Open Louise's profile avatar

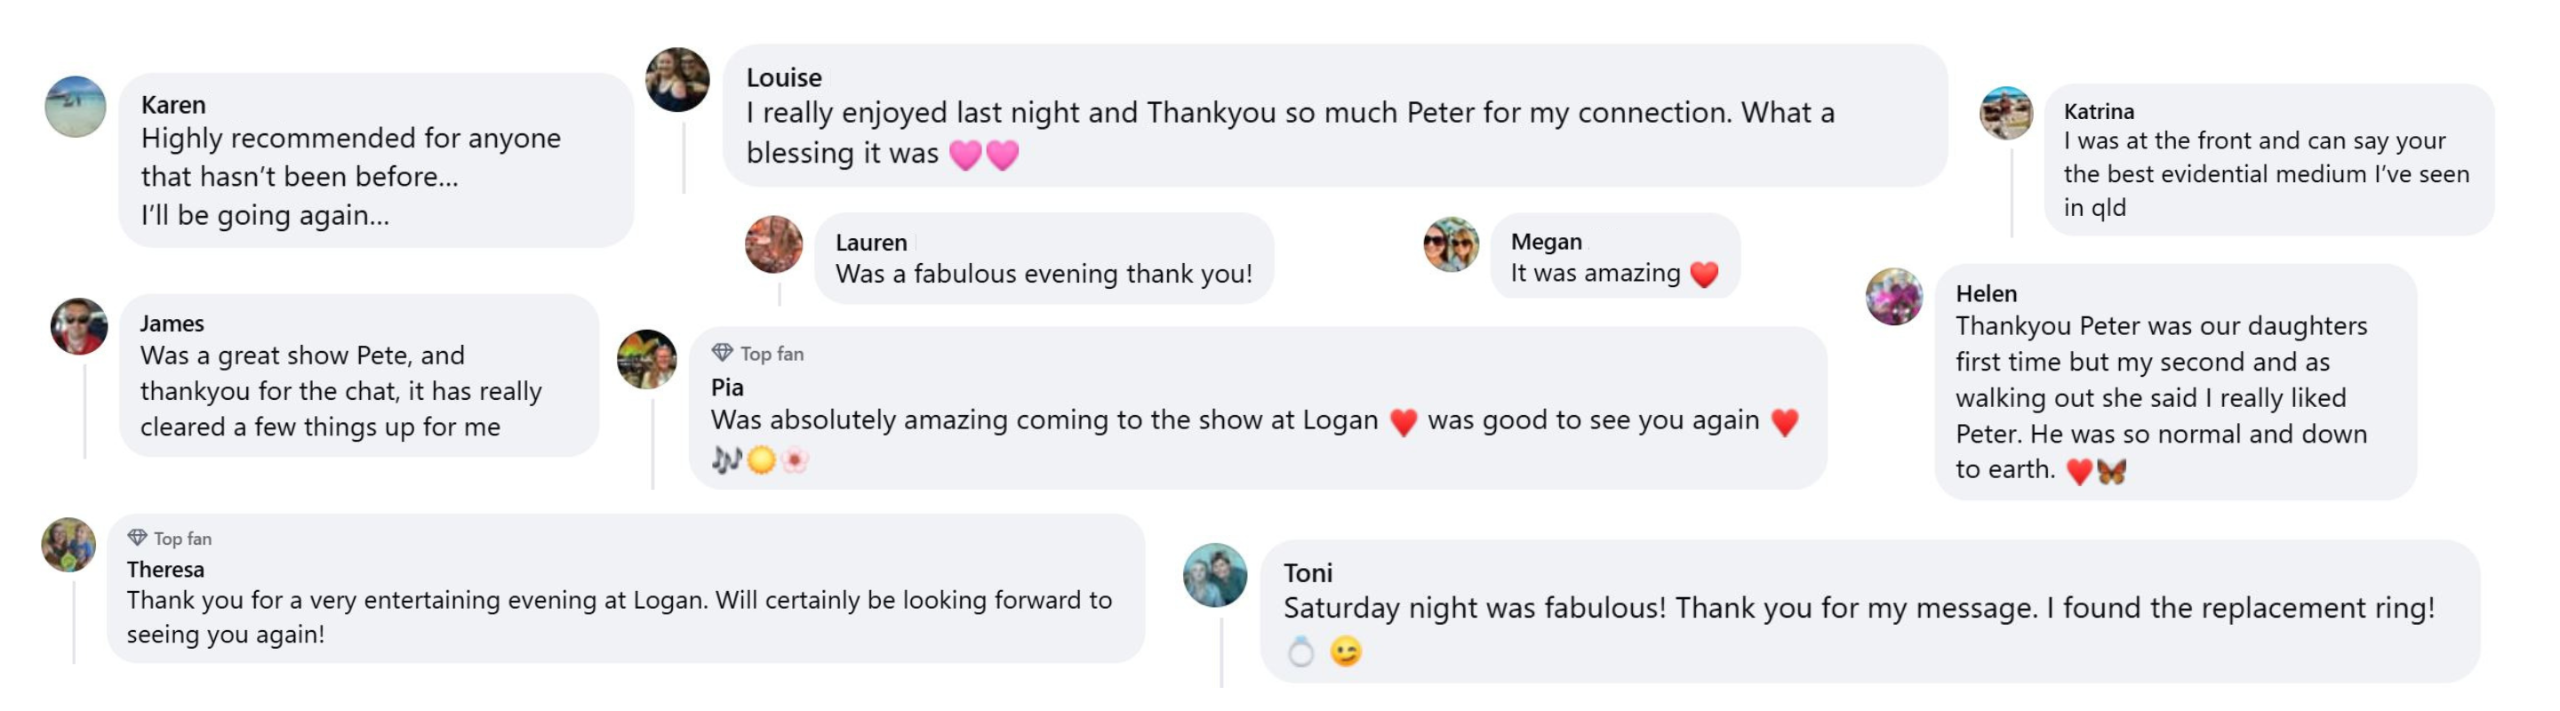[x=677, y=79]
